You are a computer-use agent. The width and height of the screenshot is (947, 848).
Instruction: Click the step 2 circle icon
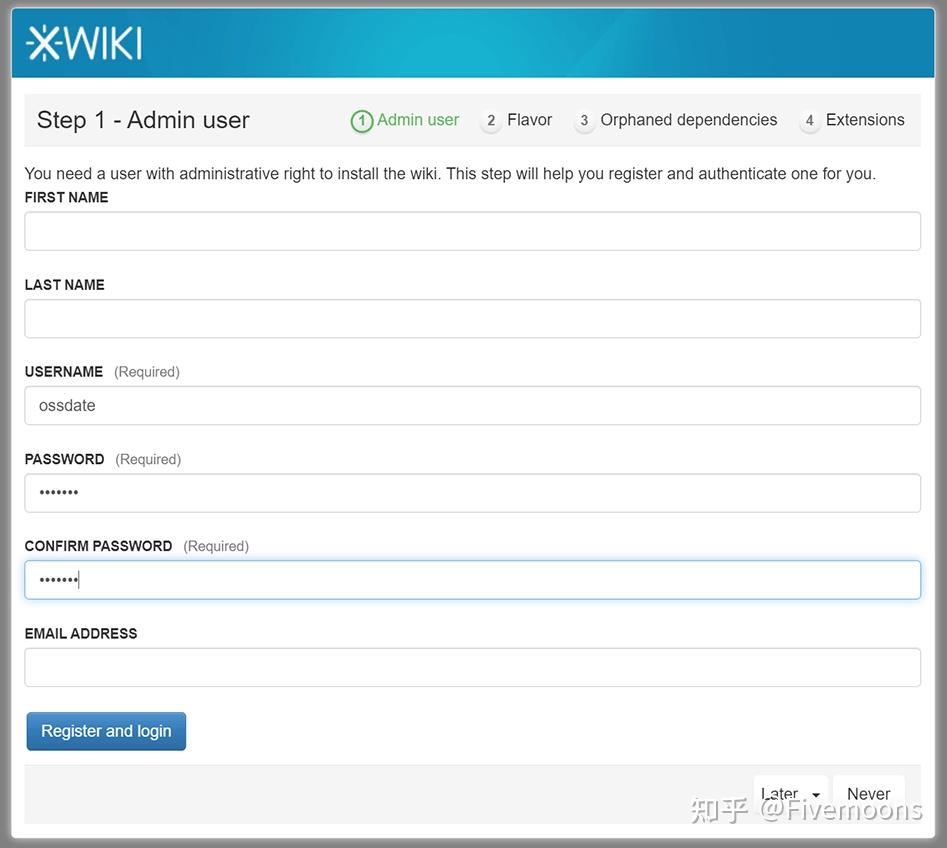click(x=491, y=120)
